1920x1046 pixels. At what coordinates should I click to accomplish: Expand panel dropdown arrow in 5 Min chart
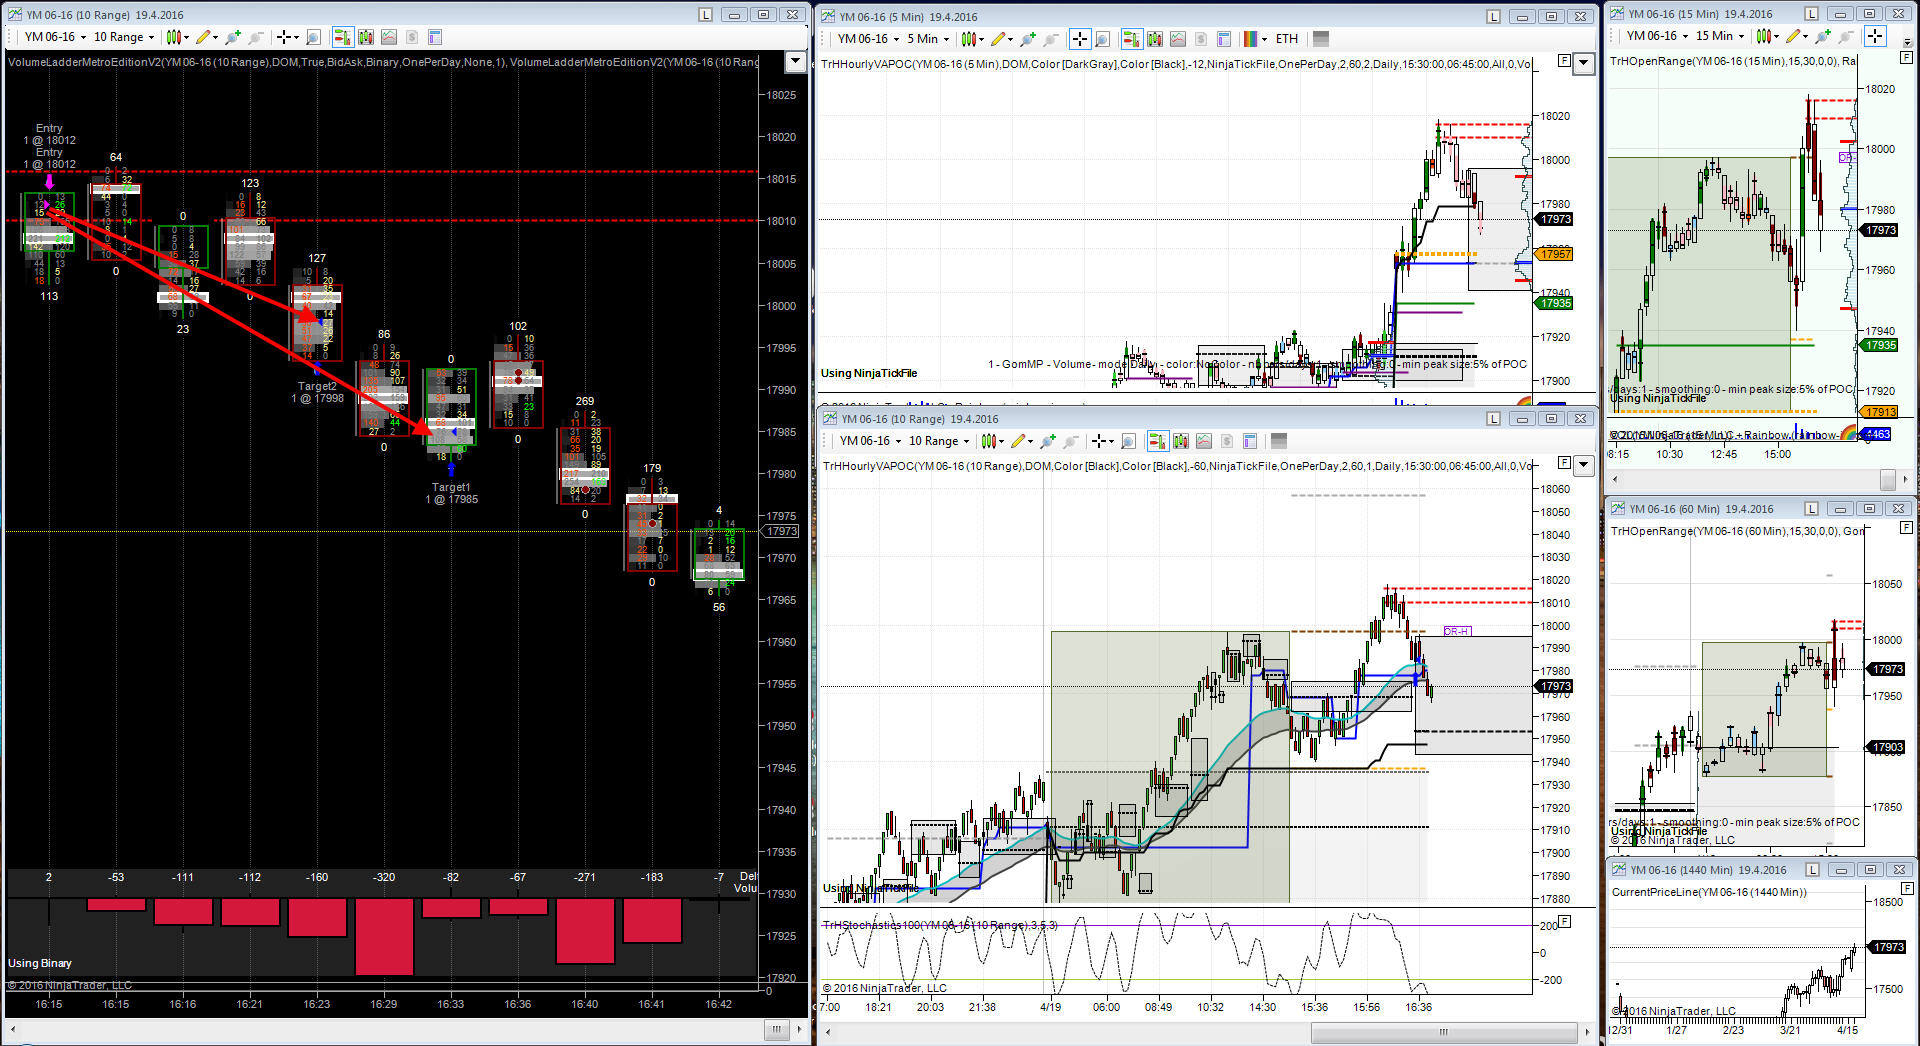[1583, 63]
